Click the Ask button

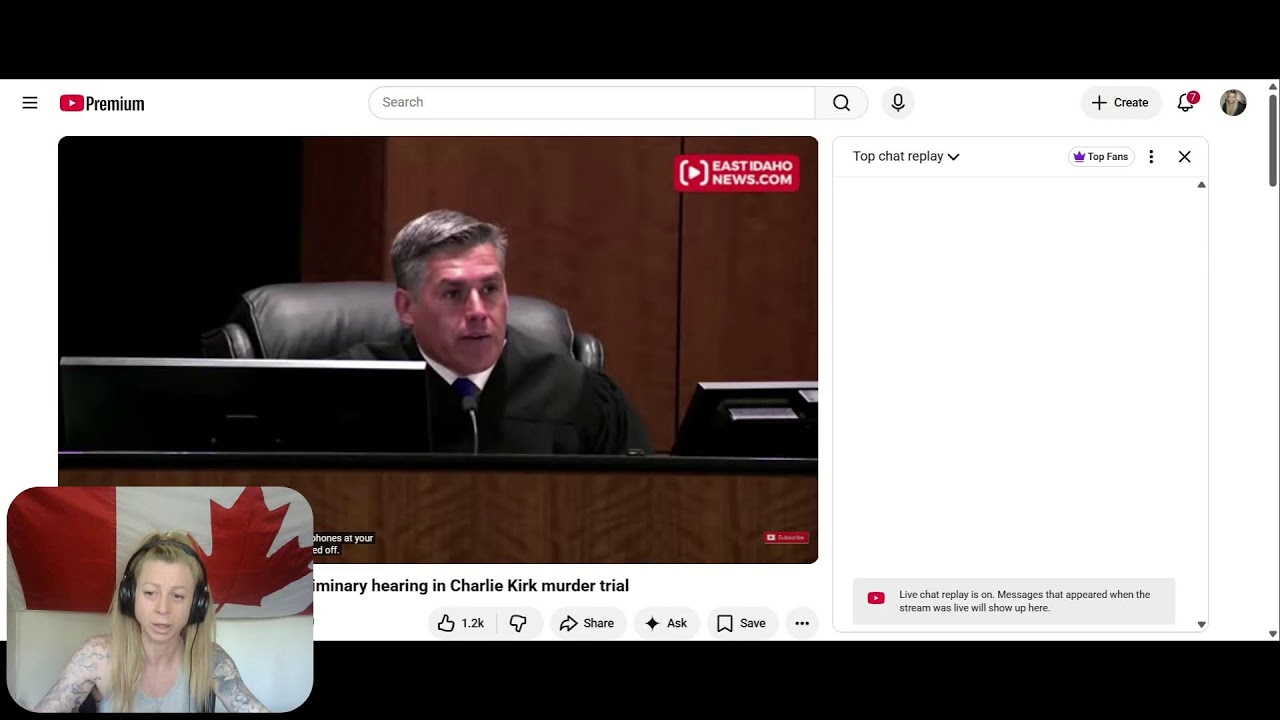point(666,623)
